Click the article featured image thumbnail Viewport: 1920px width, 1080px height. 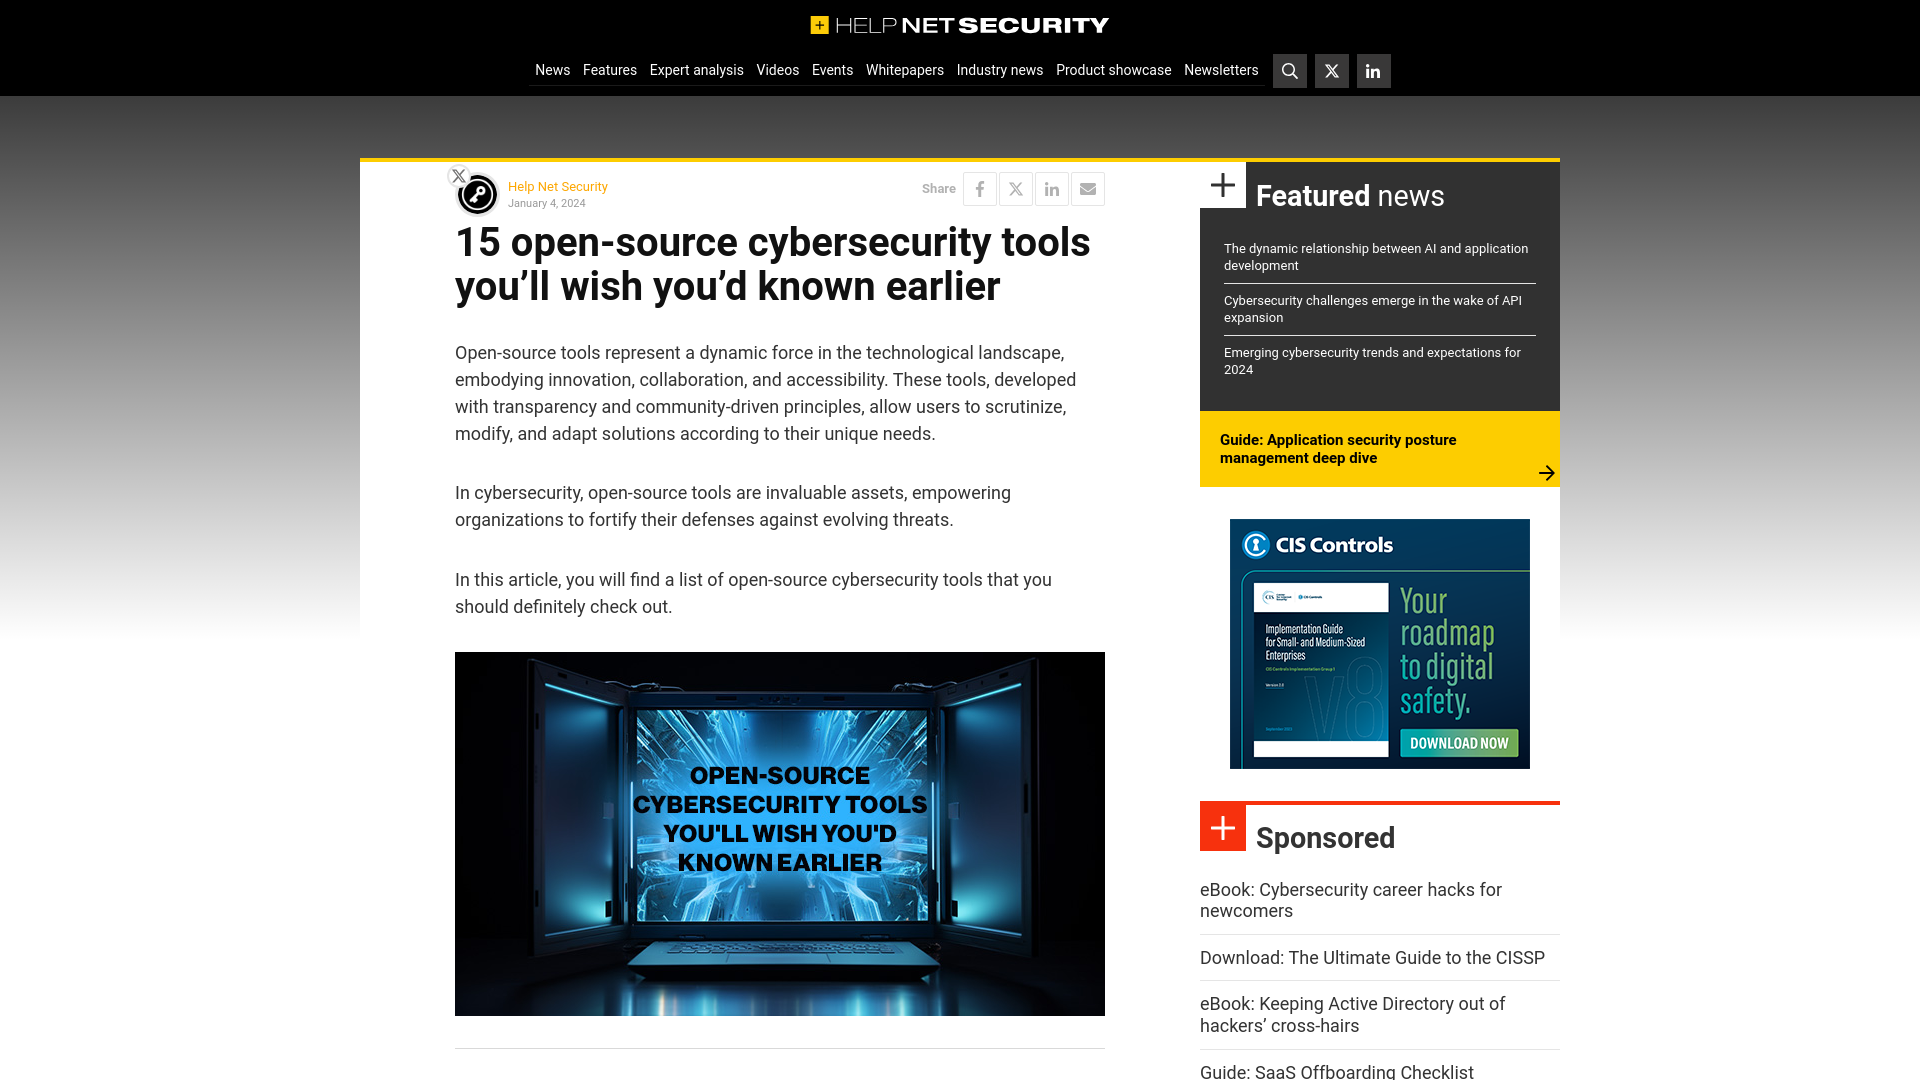[x=779, y=832]
